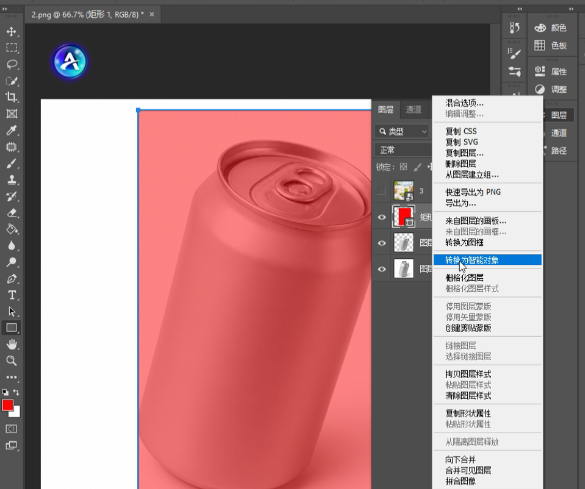Image resolution: width=585 pixels, height=489 pixels.
Task: Switch to the 通道 tab in layers panel
Action: point(413,109)
